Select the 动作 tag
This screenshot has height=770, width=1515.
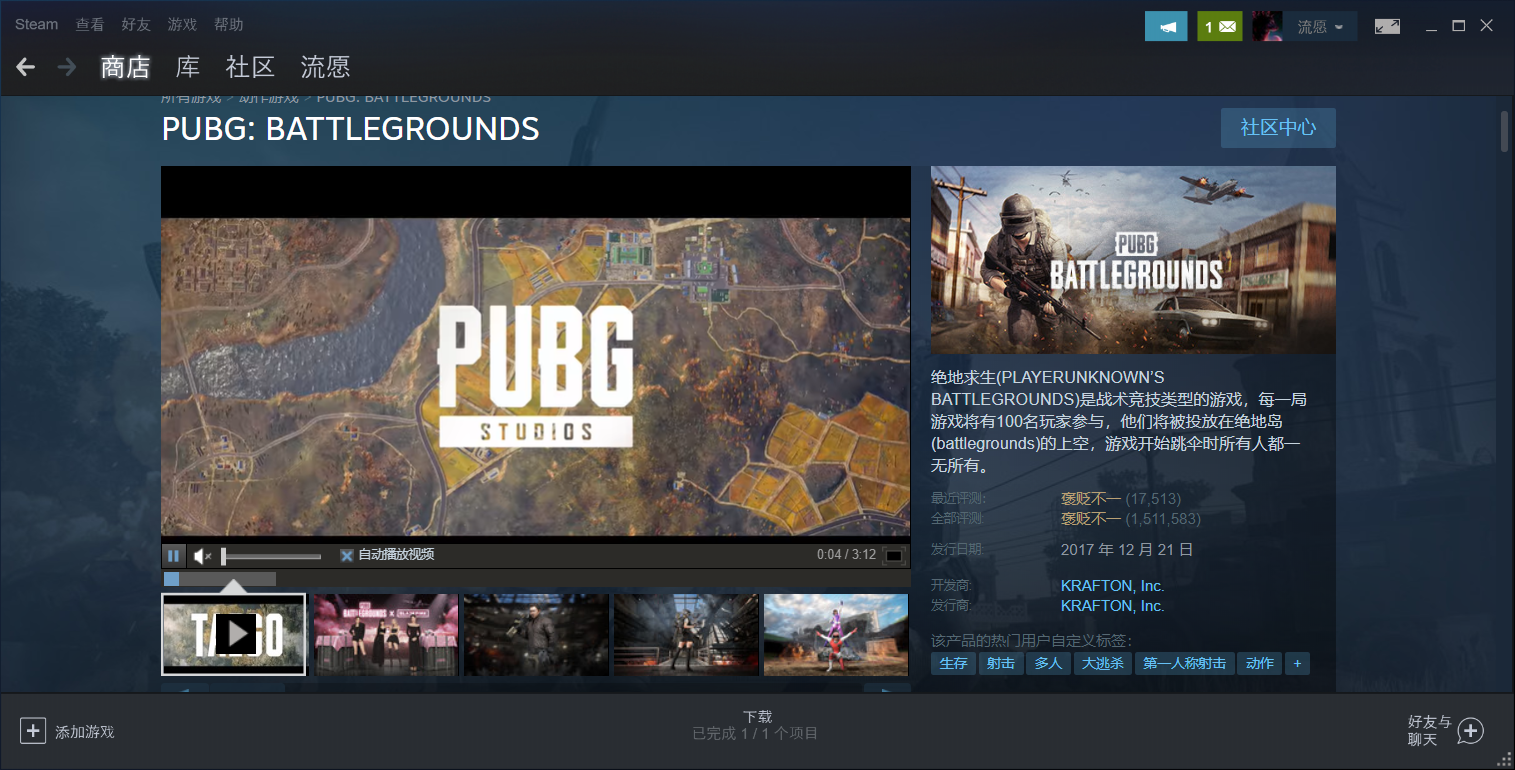tap(1260, 663)
